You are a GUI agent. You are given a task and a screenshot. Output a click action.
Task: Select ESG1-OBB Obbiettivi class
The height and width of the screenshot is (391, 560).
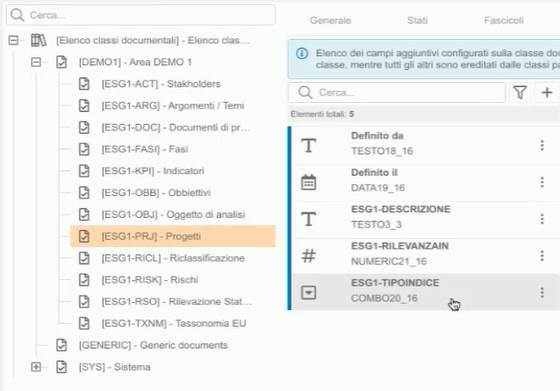click(x=156, y=193)
